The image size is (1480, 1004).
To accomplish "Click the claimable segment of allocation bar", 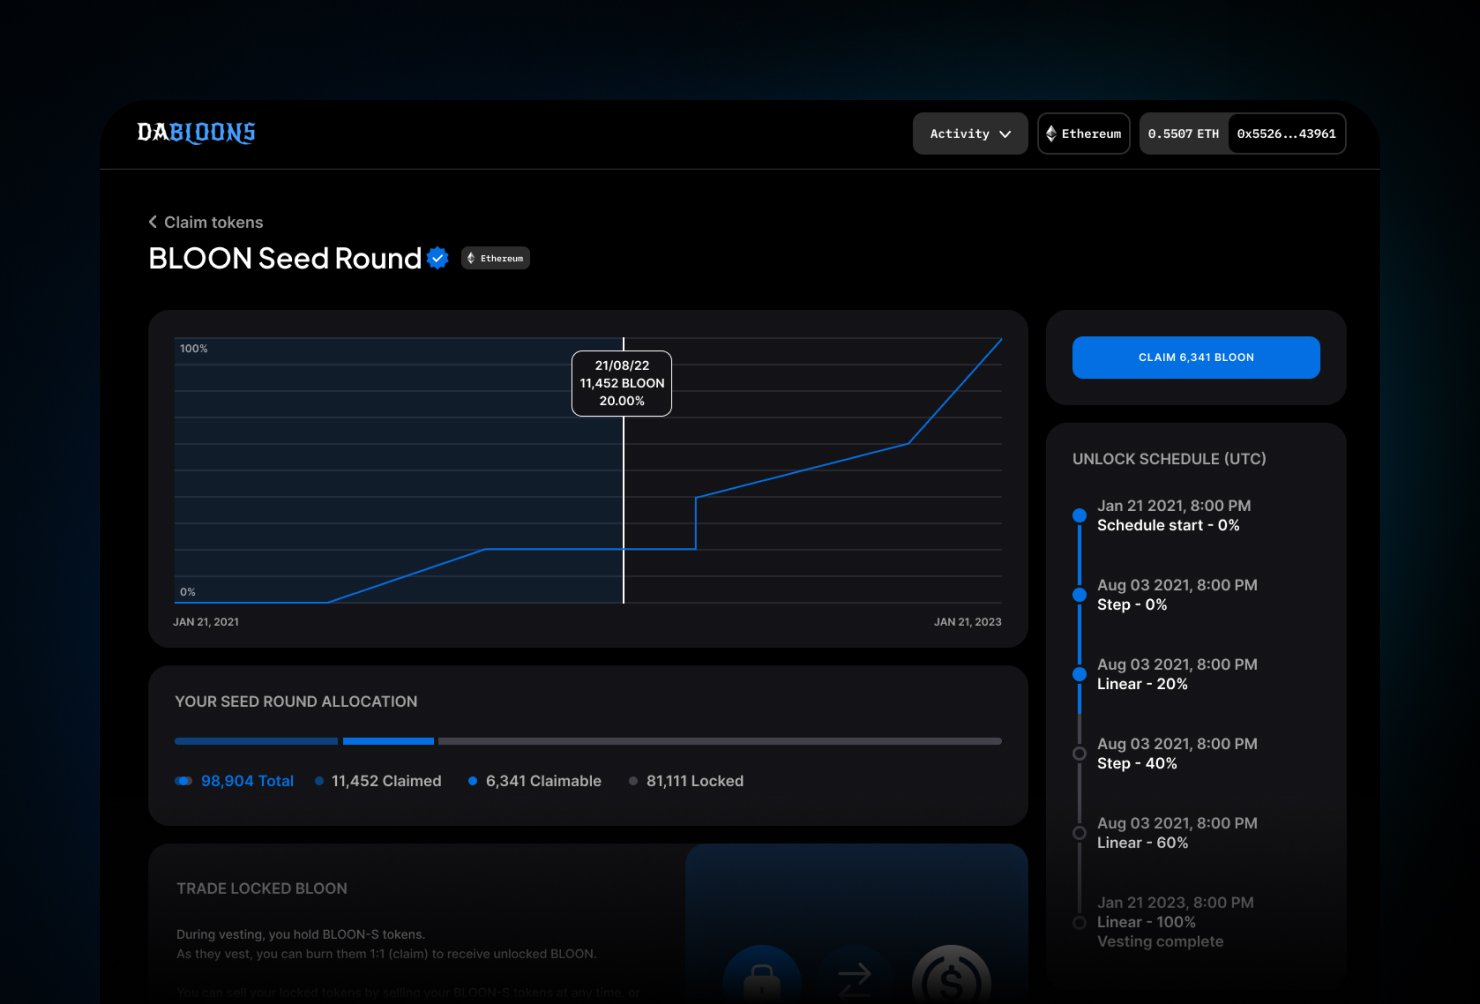I will (x=388, y=741).
